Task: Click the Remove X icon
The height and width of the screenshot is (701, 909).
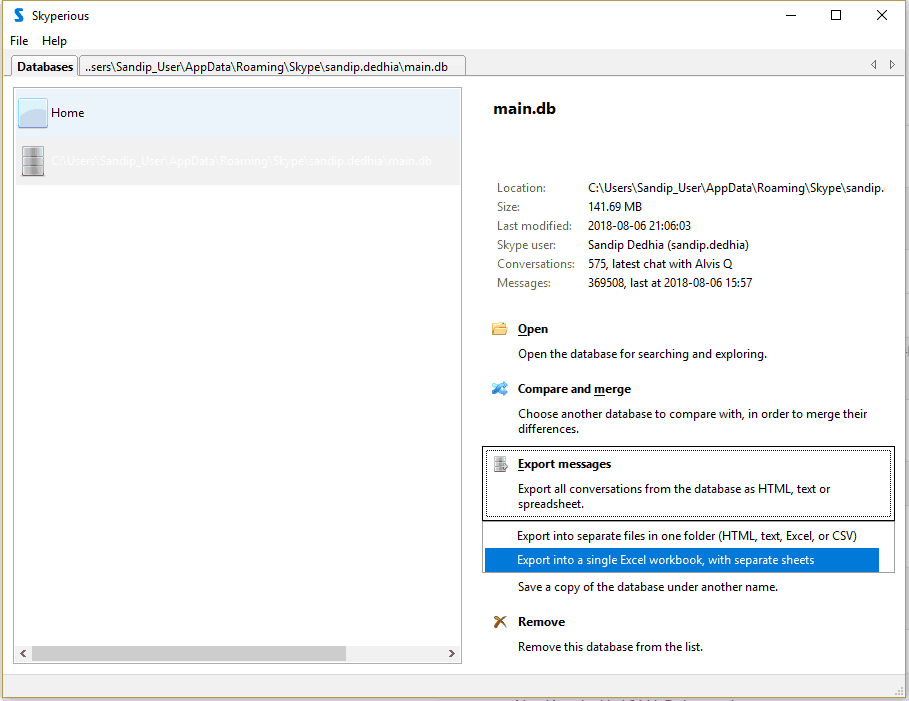Action: [x=500, y=622]
